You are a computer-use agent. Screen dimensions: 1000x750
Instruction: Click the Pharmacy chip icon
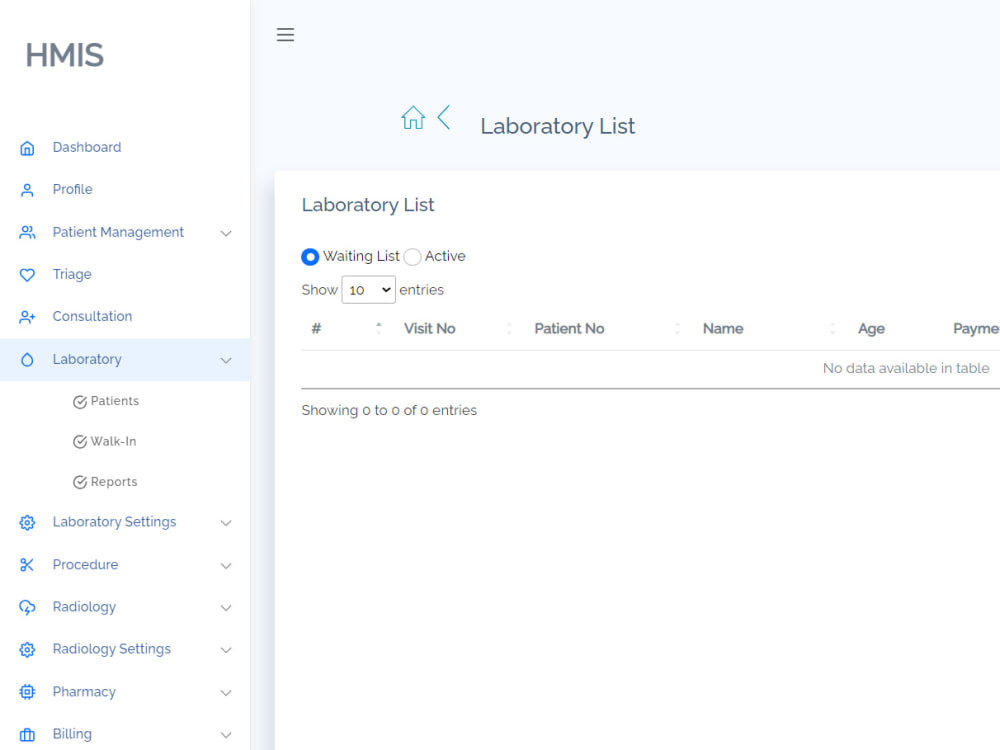[x=27, y=692]
